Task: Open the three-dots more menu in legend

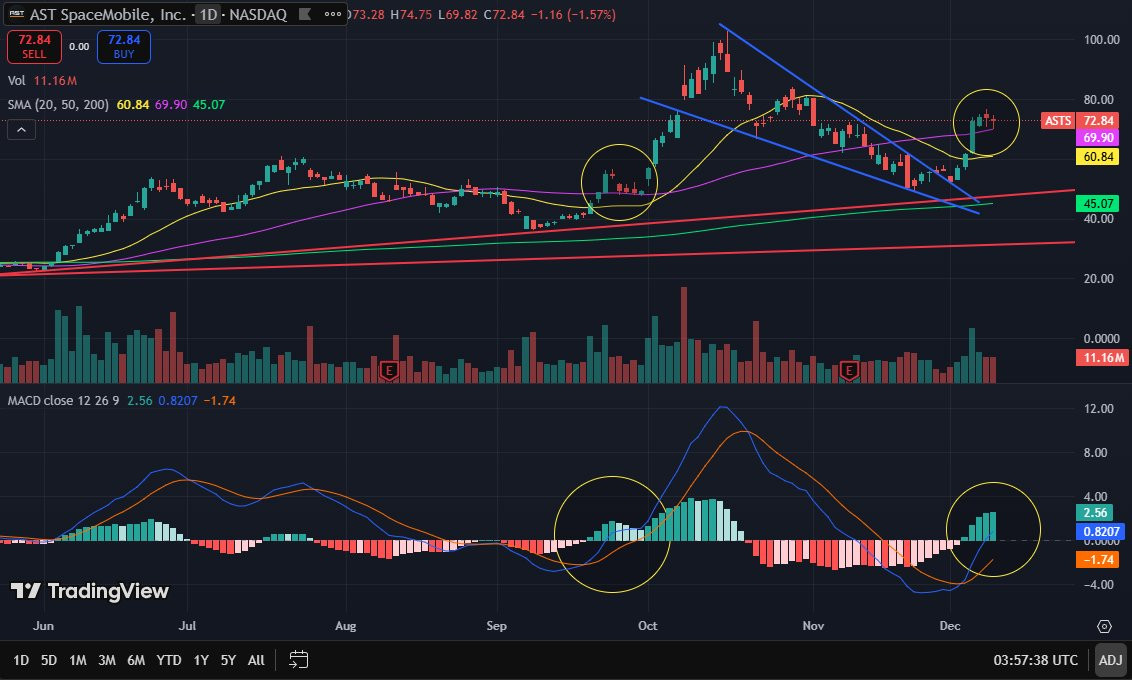Action: pos(333,14)
